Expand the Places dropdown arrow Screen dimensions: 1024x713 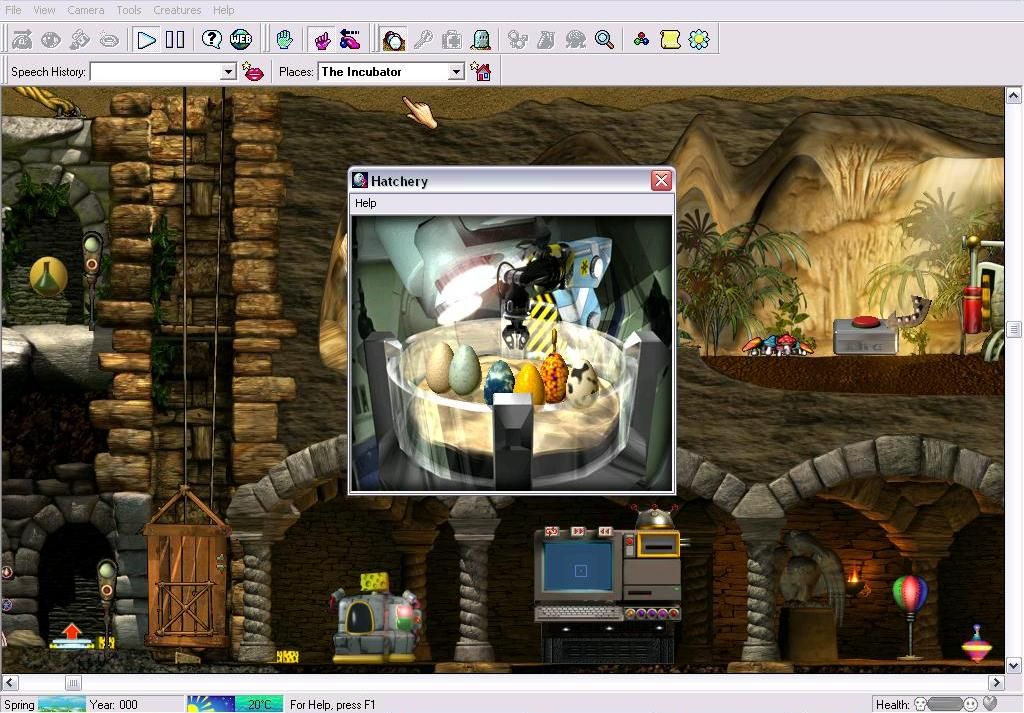456,72
